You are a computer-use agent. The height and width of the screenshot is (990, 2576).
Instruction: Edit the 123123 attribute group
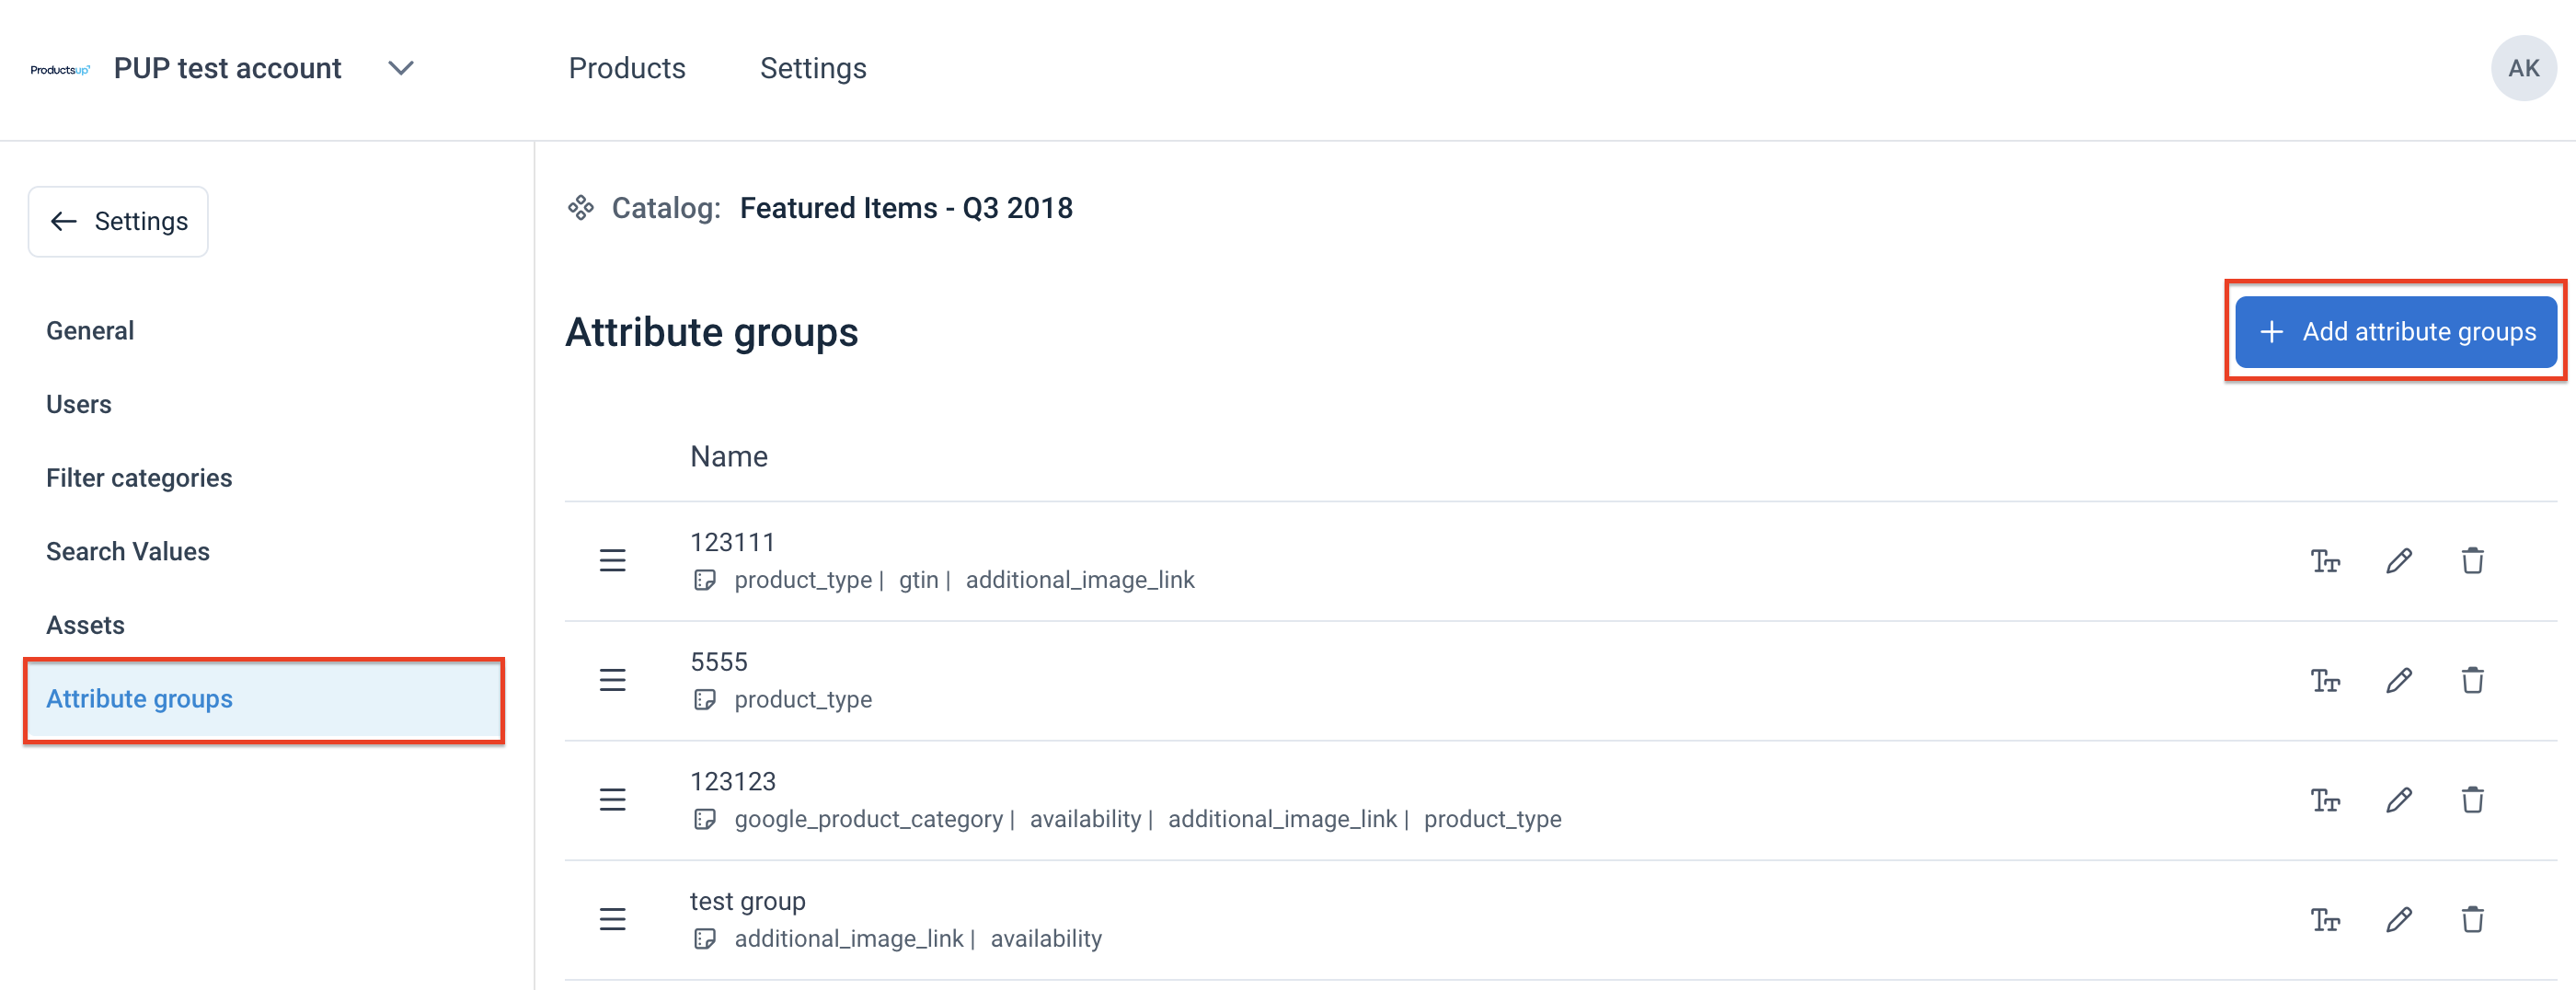2399,800
